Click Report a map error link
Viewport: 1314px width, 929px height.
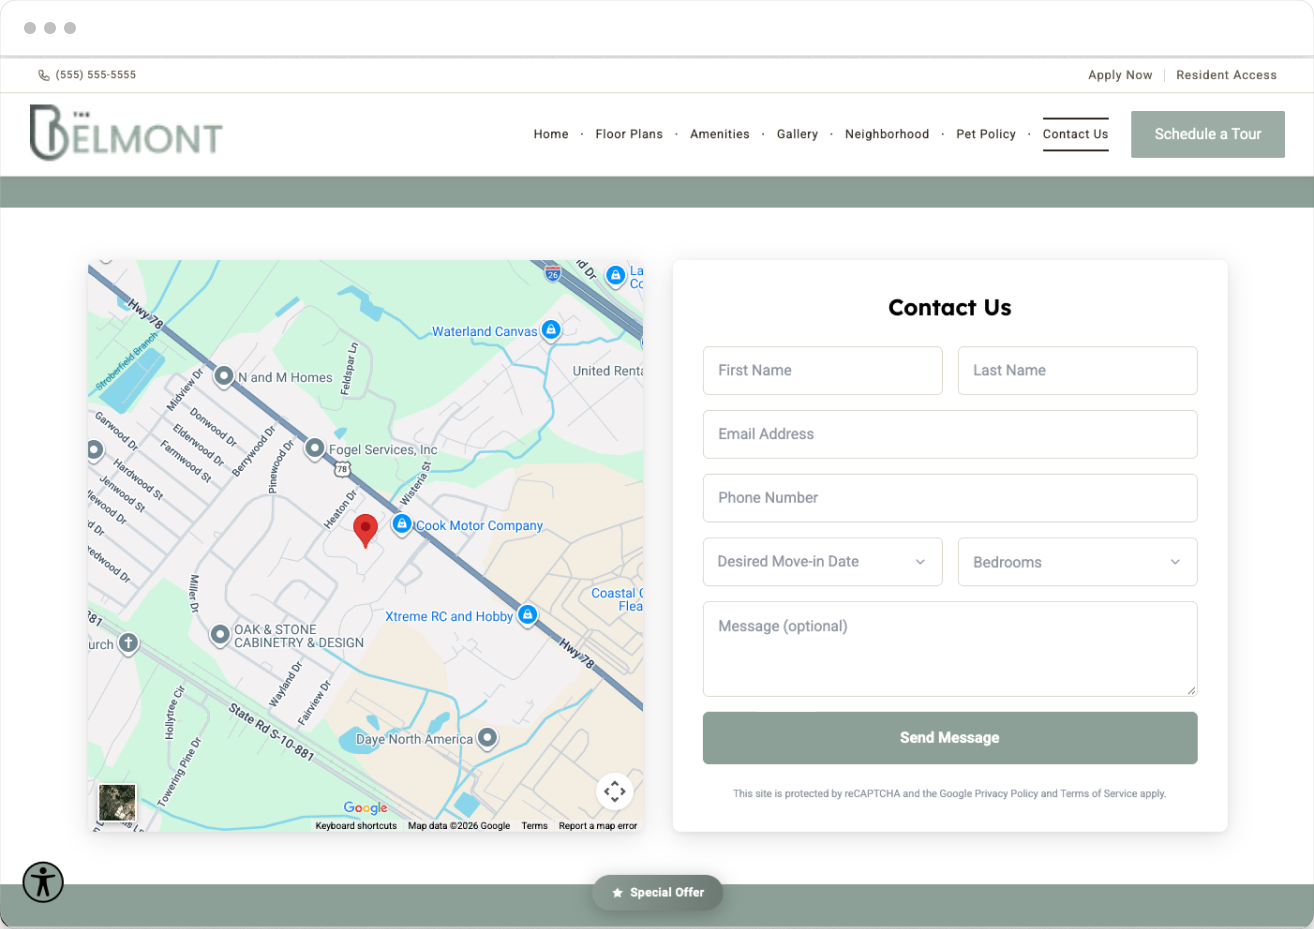point(598,826)
